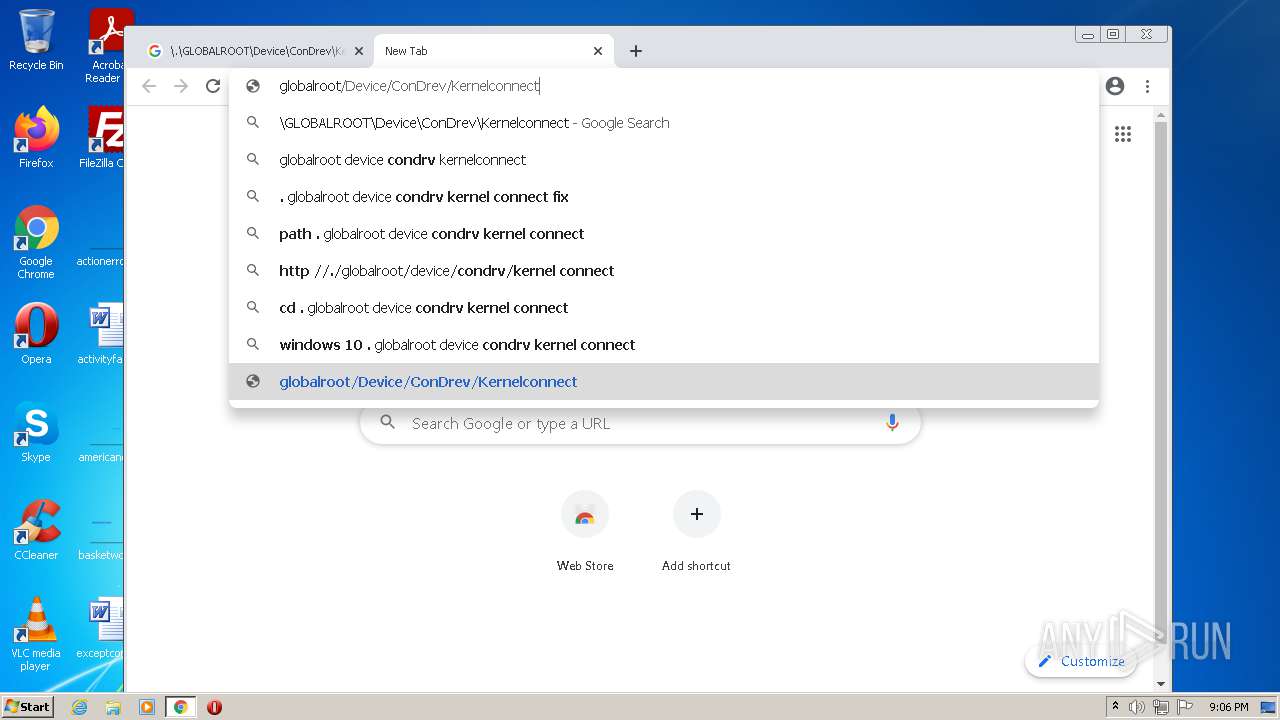The image size is (1280, 720).
Task: Open Opera desktop shortcut
Action: (36, 334)
